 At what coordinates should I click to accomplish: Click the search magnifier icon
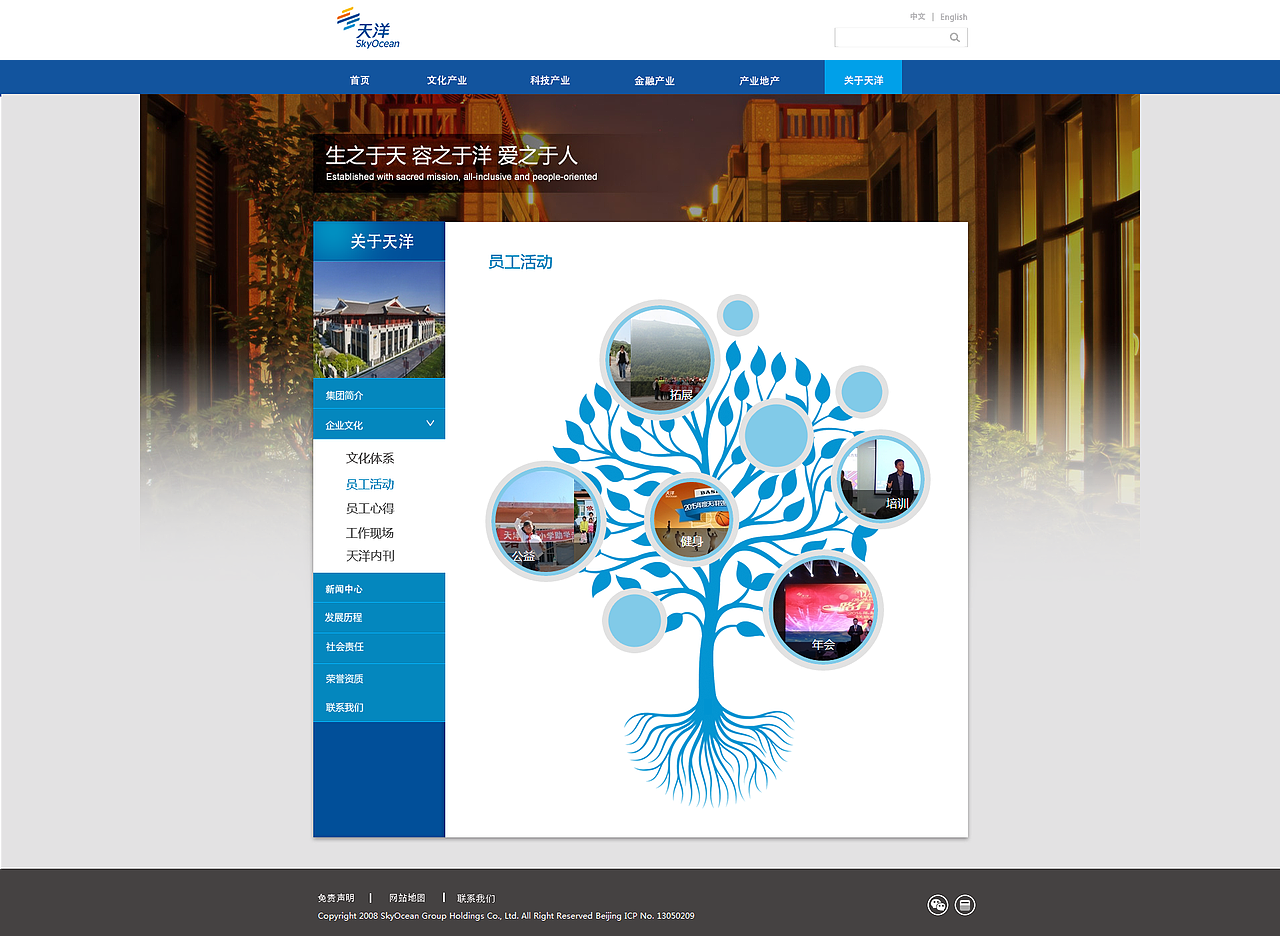(955, 37)
